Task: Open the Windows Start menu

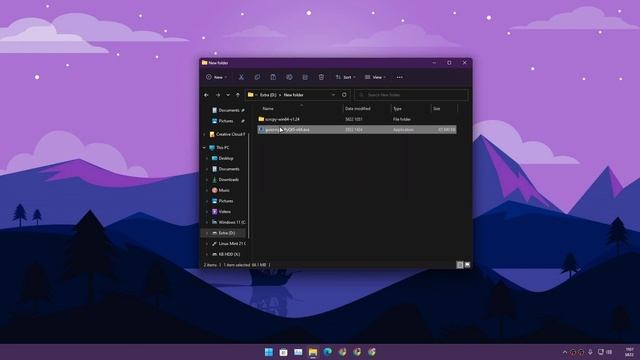Action: click(269, 352)
